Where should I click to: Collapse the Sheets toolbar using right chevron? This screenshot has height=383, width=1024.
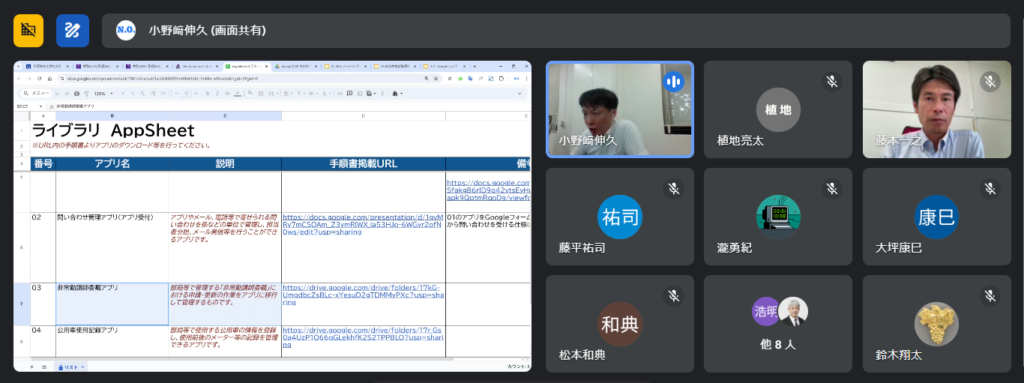(x=519, y=93)
